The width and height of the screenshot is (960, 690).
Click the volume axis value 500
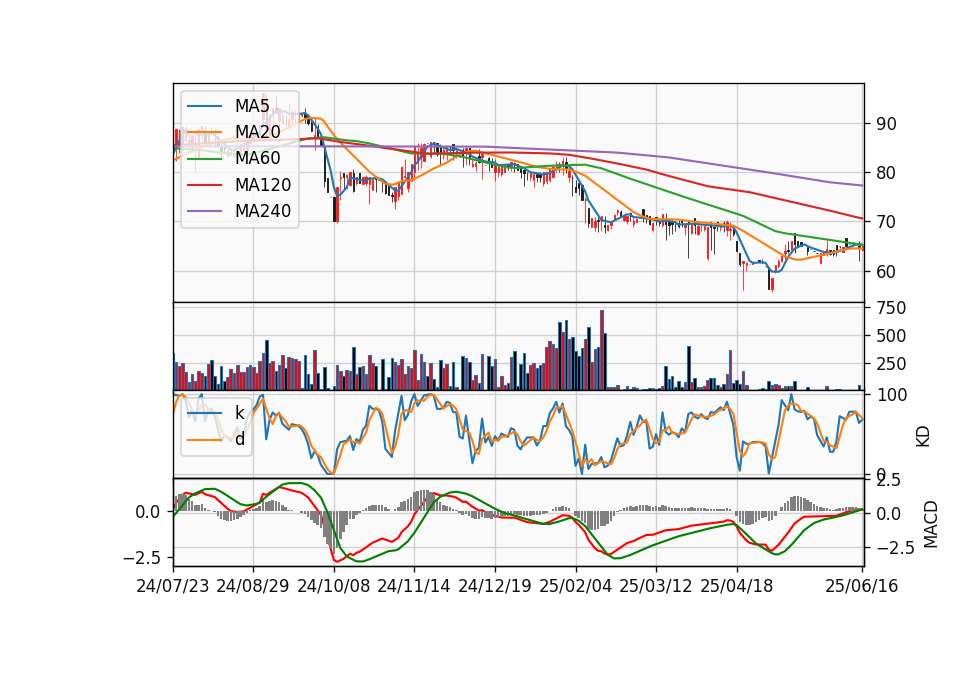click(891, 336)
